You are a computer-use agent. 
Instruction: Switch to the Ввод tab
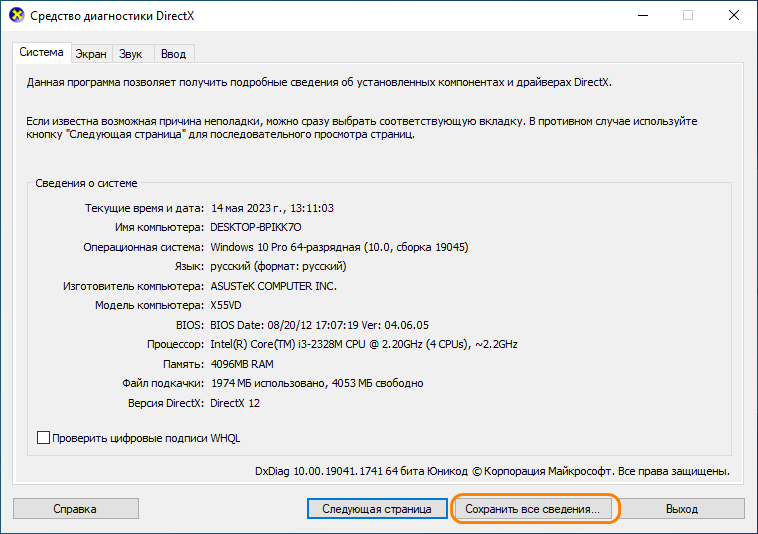[x=174, y=54]
